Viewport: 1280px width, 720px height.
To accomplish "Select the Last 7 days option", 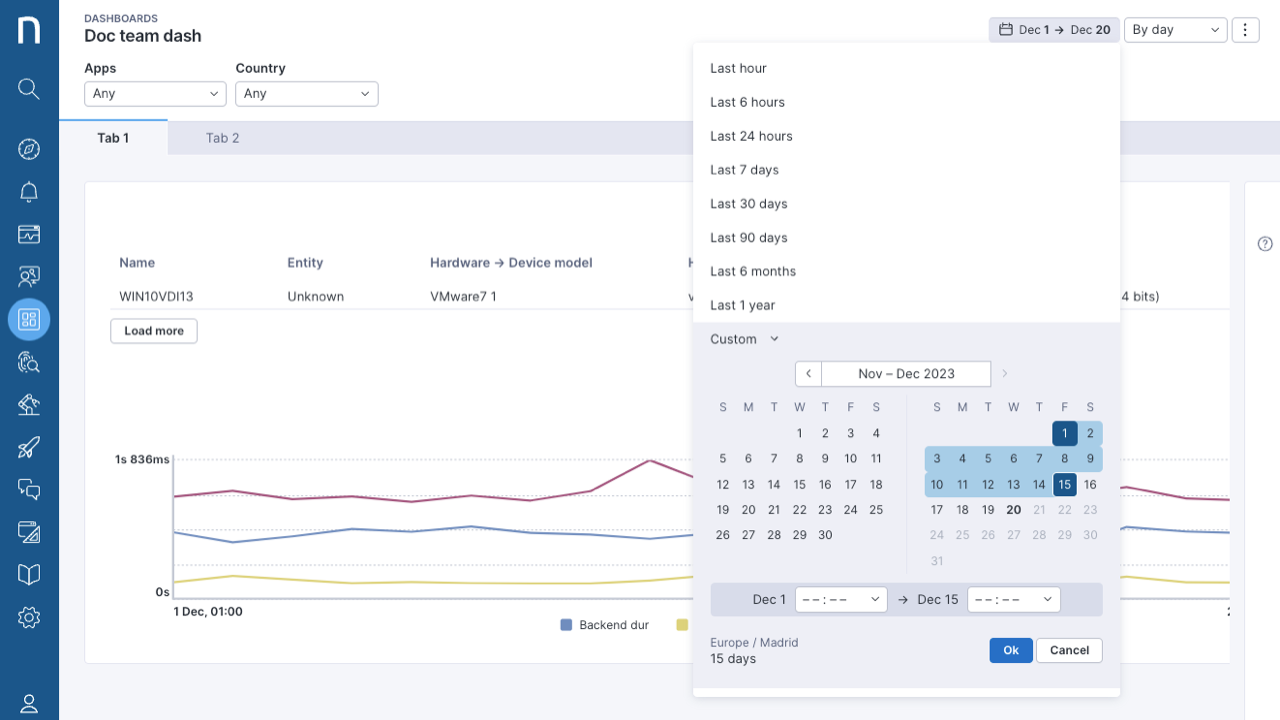I will click(x=744, y=170).
